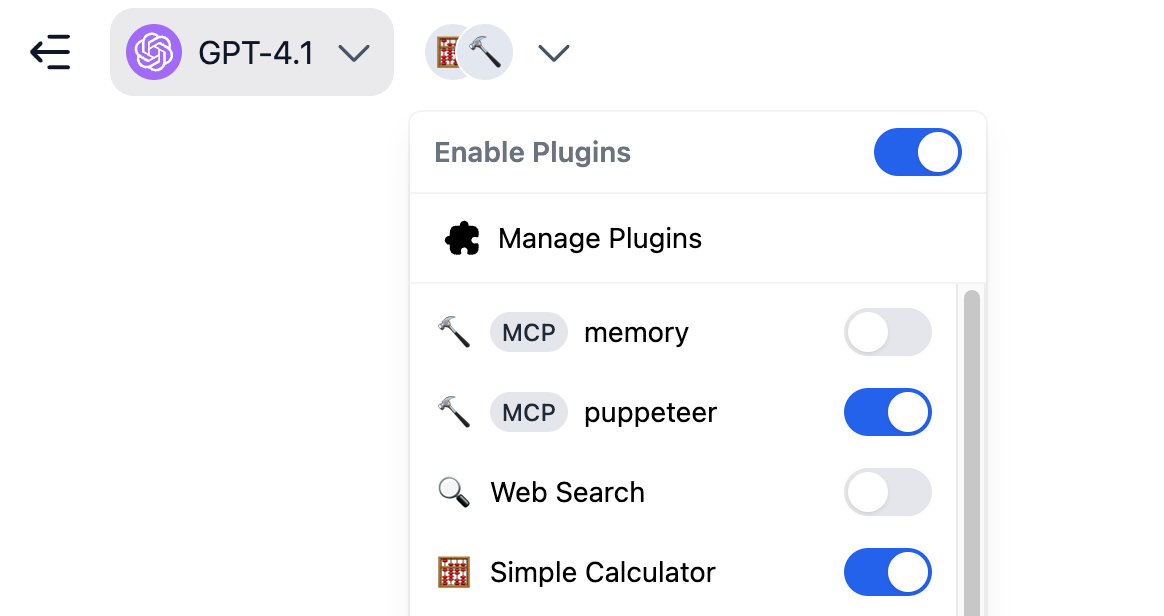Disable the puppeteer plugin toggle
The image size is (1164, 616).
pos(888,412)
